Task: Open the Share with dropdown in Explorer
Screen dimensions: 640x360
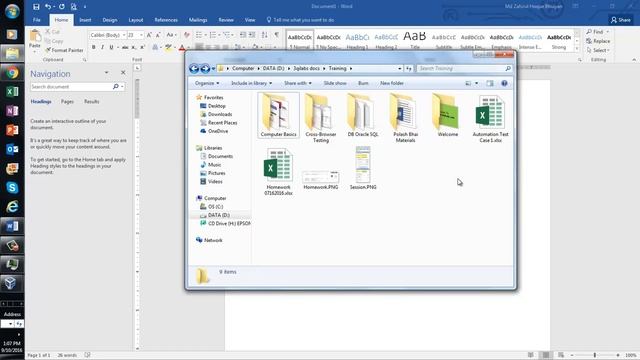Action: (x=298, y=83)
